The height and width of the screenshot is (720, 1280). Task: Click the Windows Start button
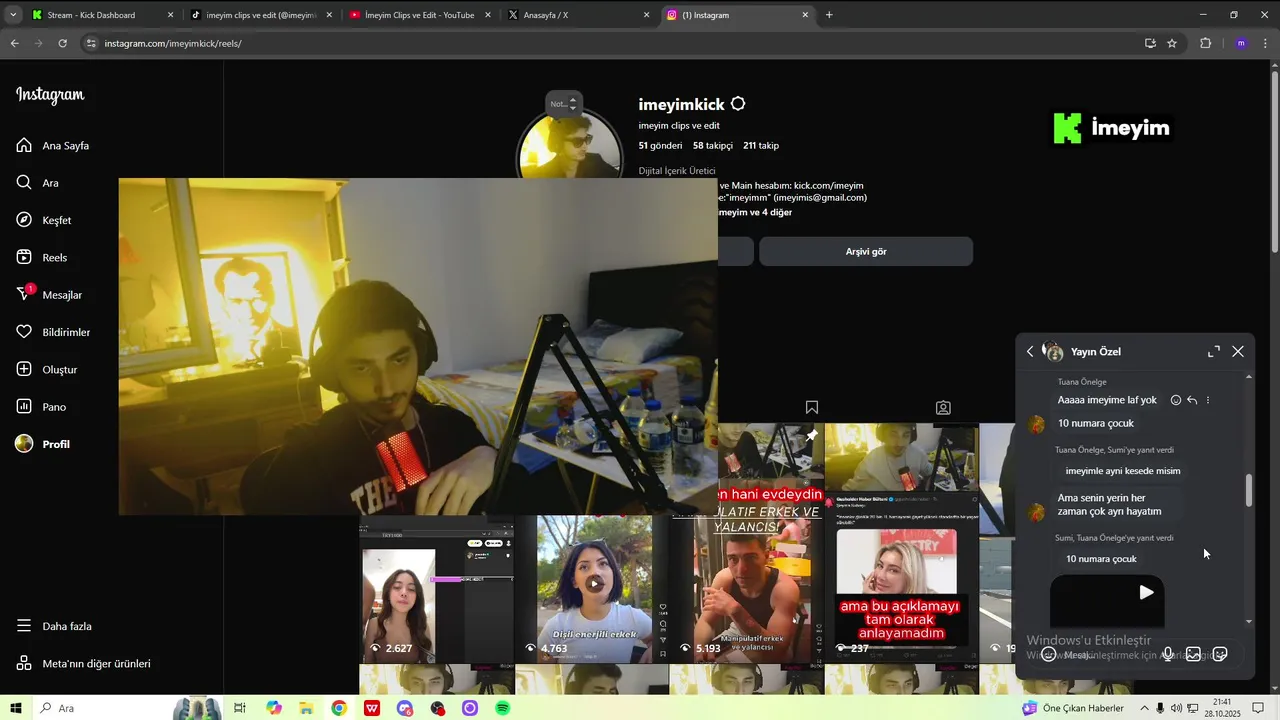16,708
